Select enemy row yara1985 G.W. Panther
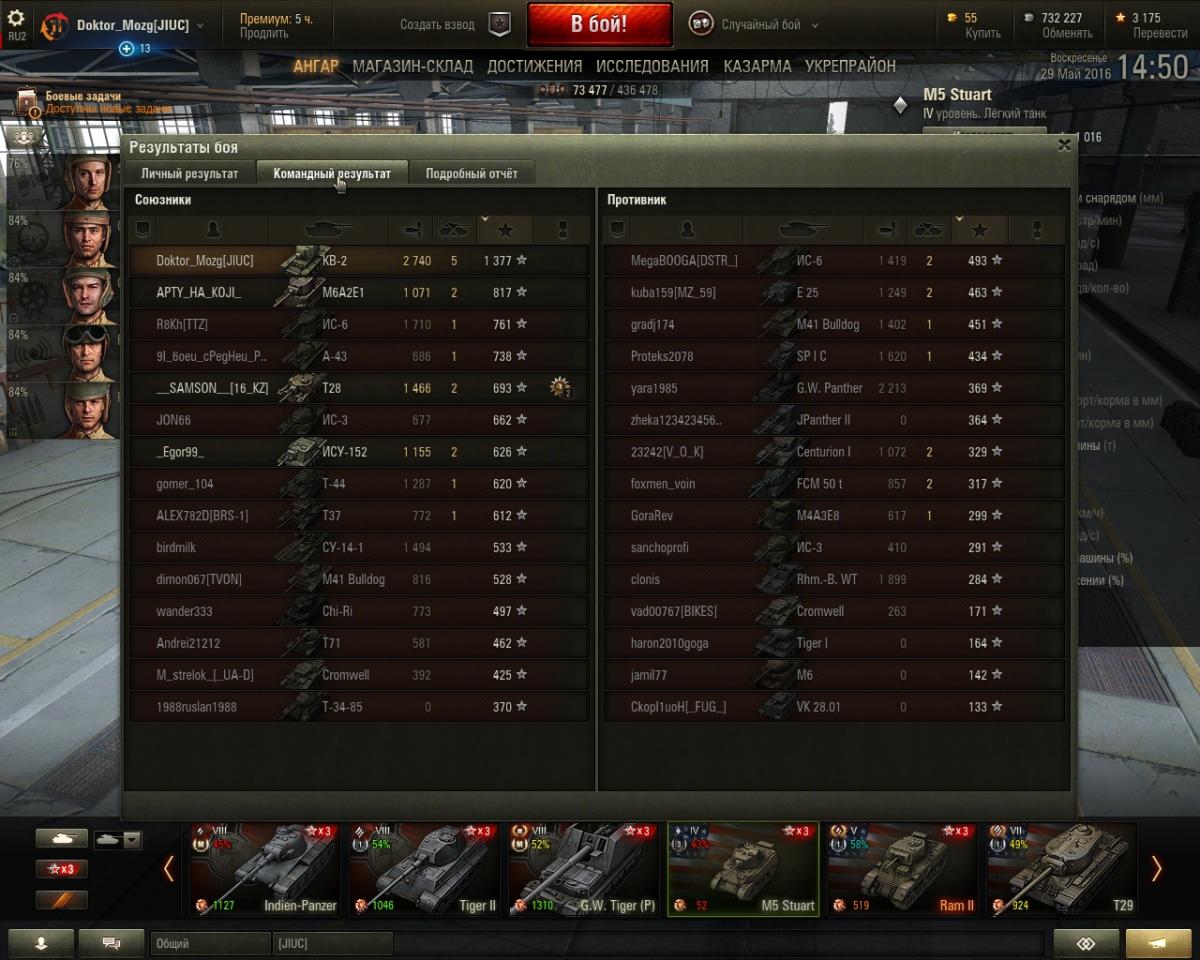The height and width of the screenshot is (960, 1200). click(x=834, y=388)
